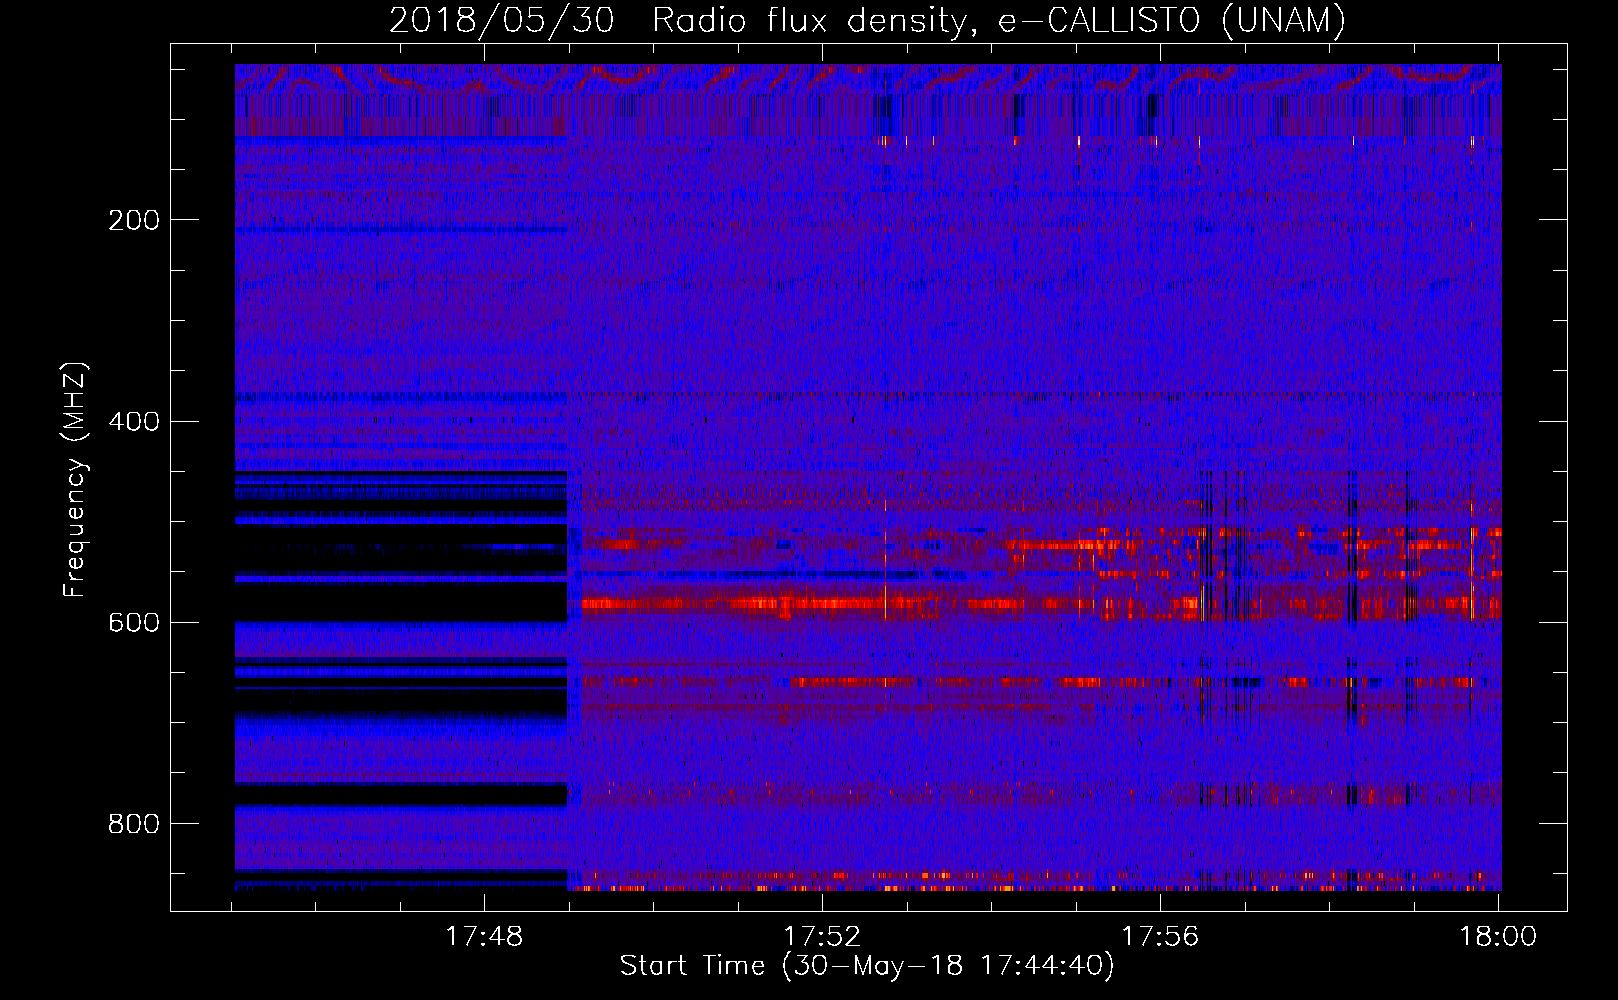Click the '17:56' time tick label
Screen dimensions: 1618x1000
(x=1160, y=937)
